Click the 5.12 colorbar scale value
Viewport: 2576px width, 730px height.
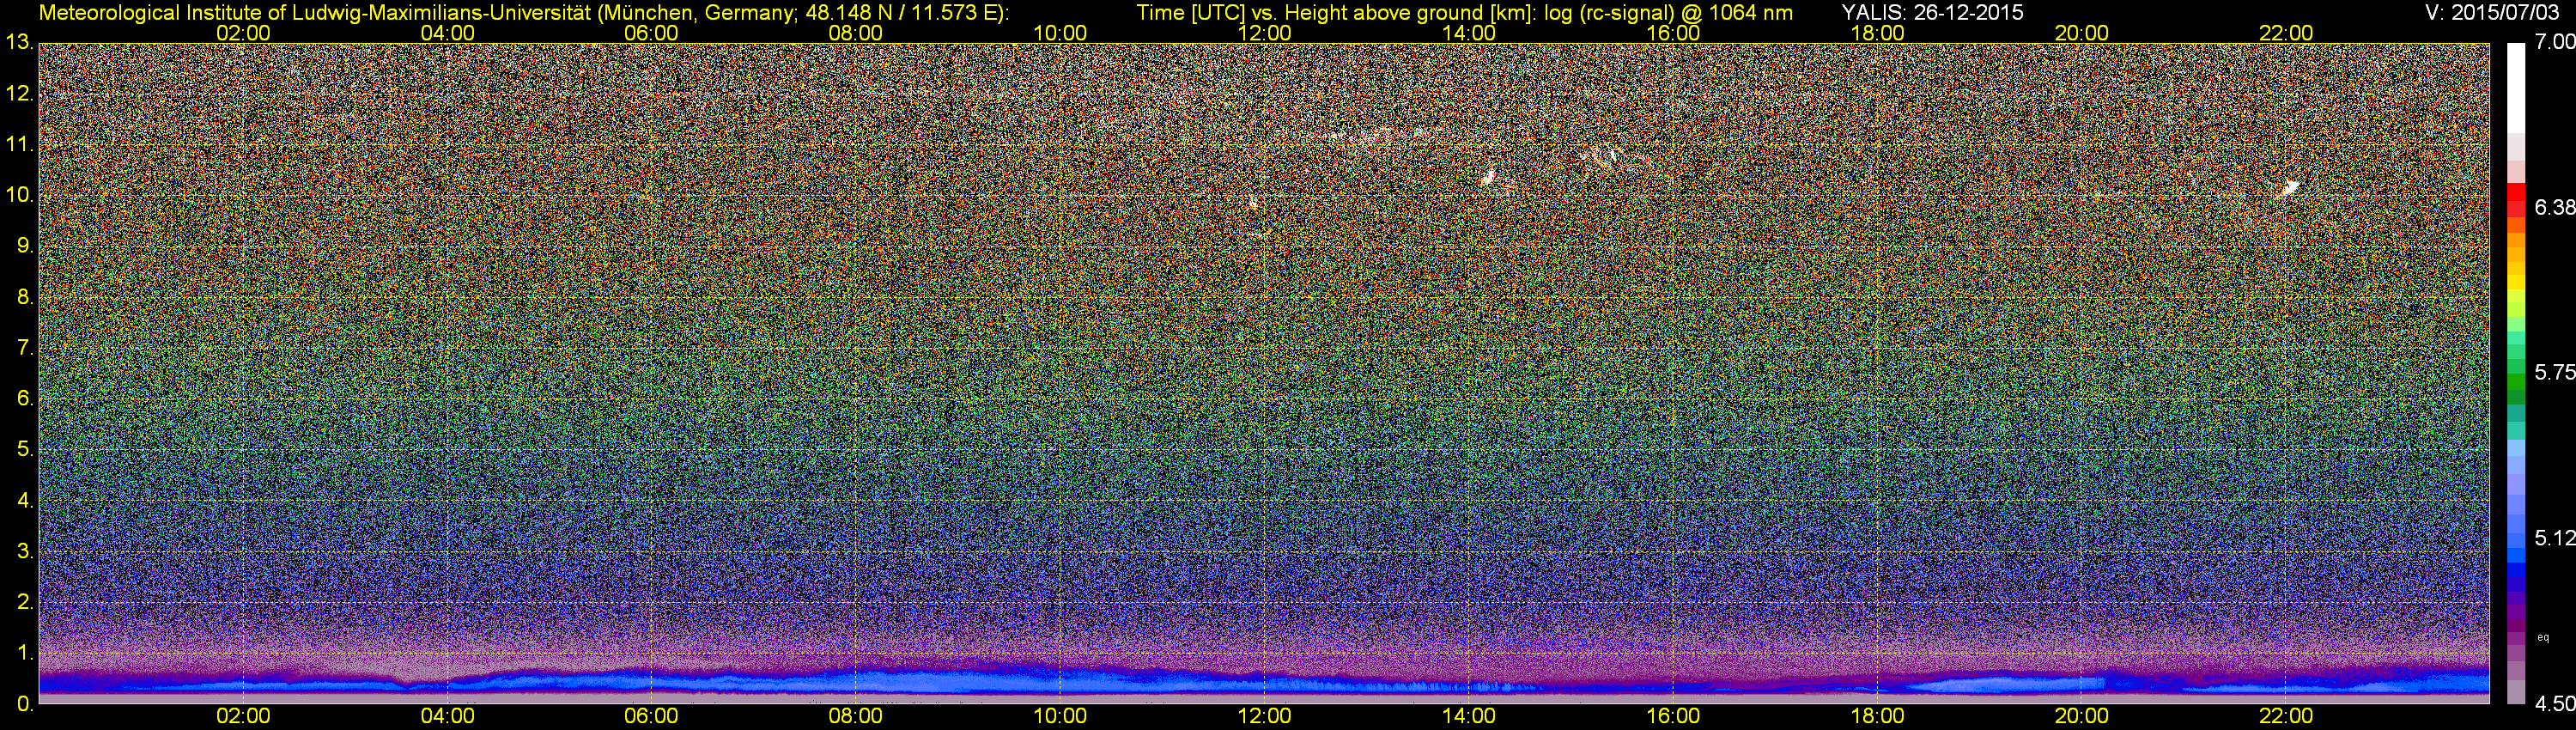pos(2555,538)
